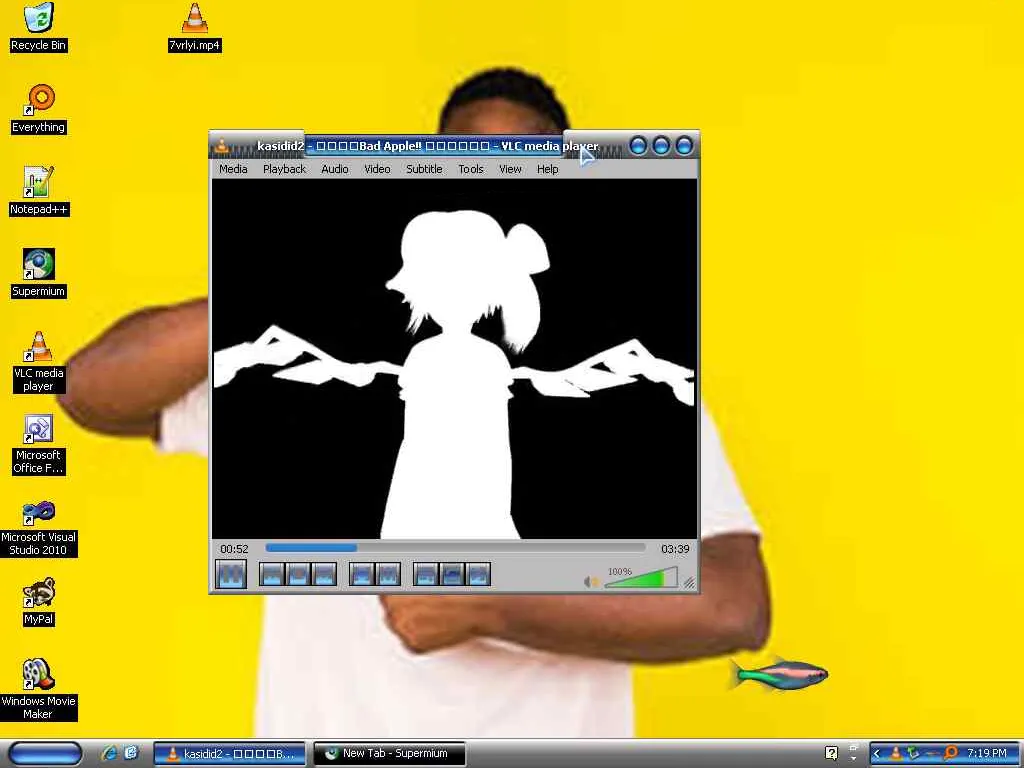Switch to New Tab - Supermium taskbar button

click(x=390, y=754)
